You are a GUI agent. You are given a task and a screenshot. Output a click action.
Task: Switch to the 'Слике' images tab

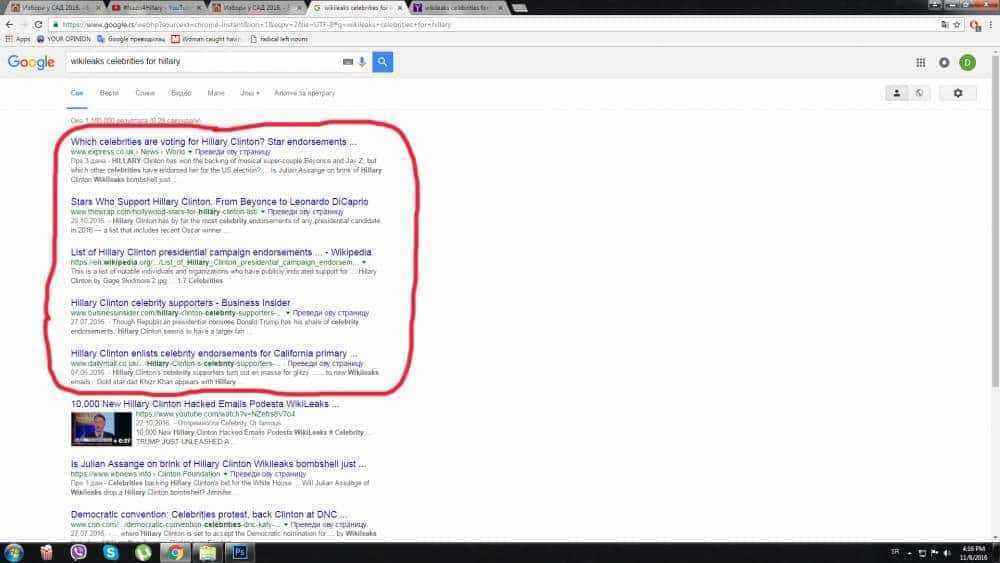[145, 93]
